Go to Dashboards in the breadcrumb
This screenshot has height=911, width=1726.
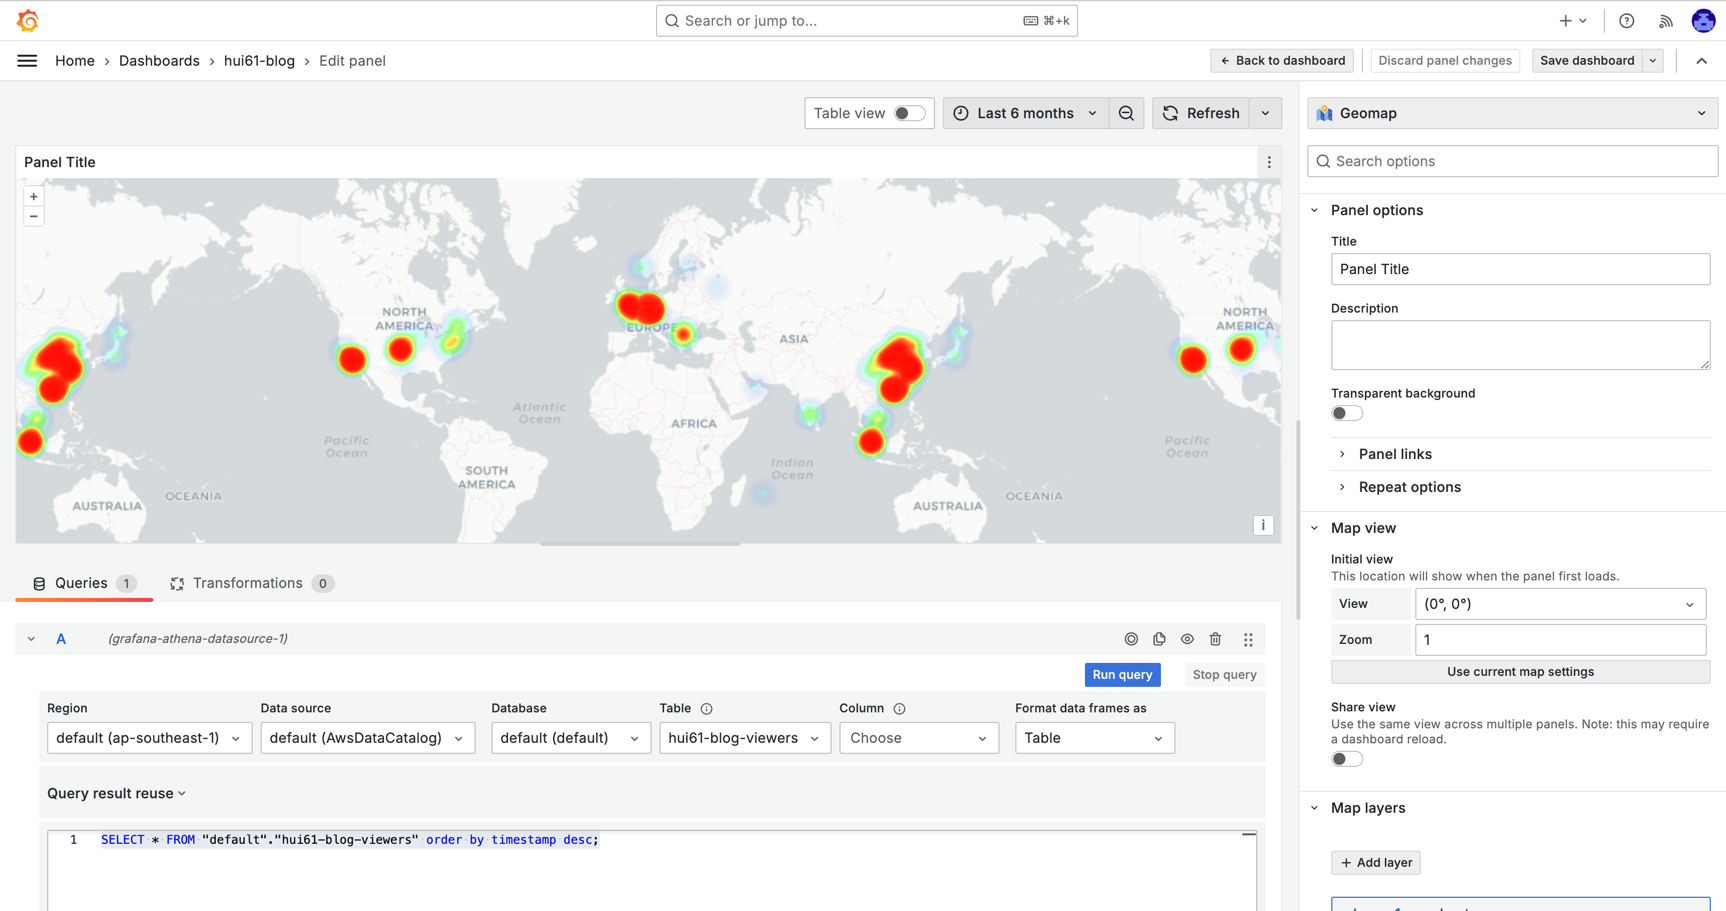[x=159, y=61]
